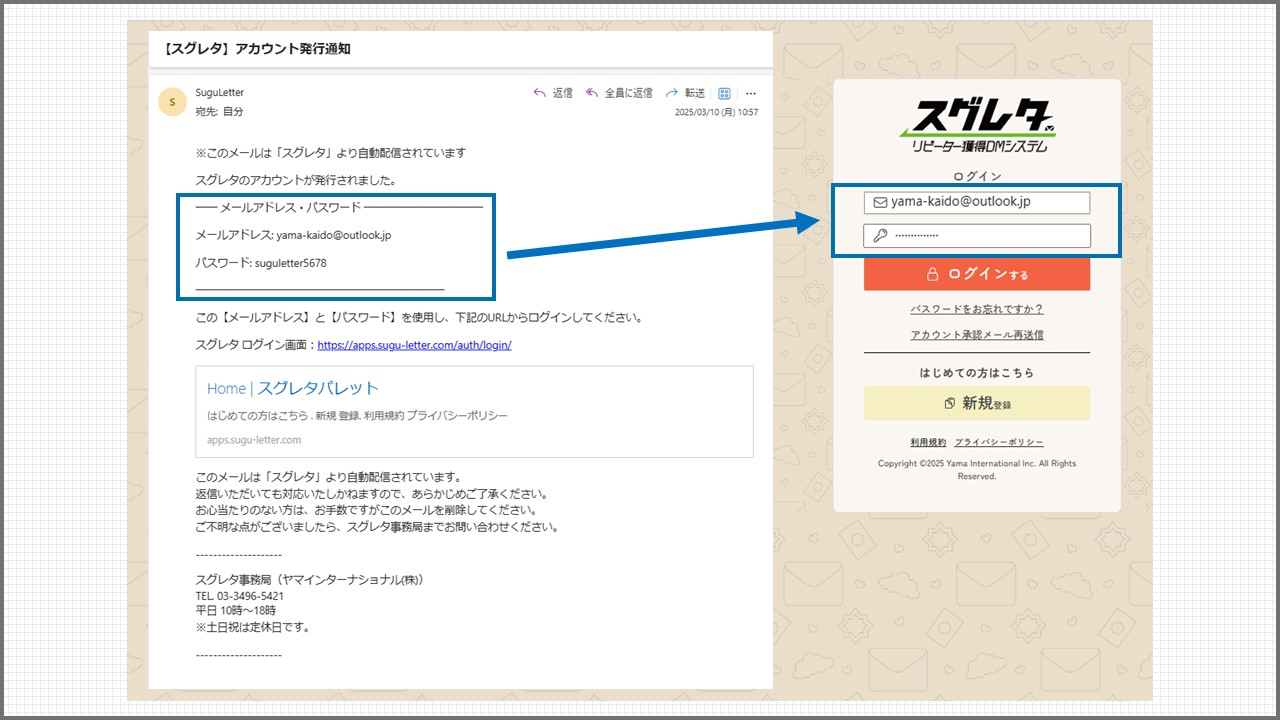Click the email address field in login form

coord(977,202)
